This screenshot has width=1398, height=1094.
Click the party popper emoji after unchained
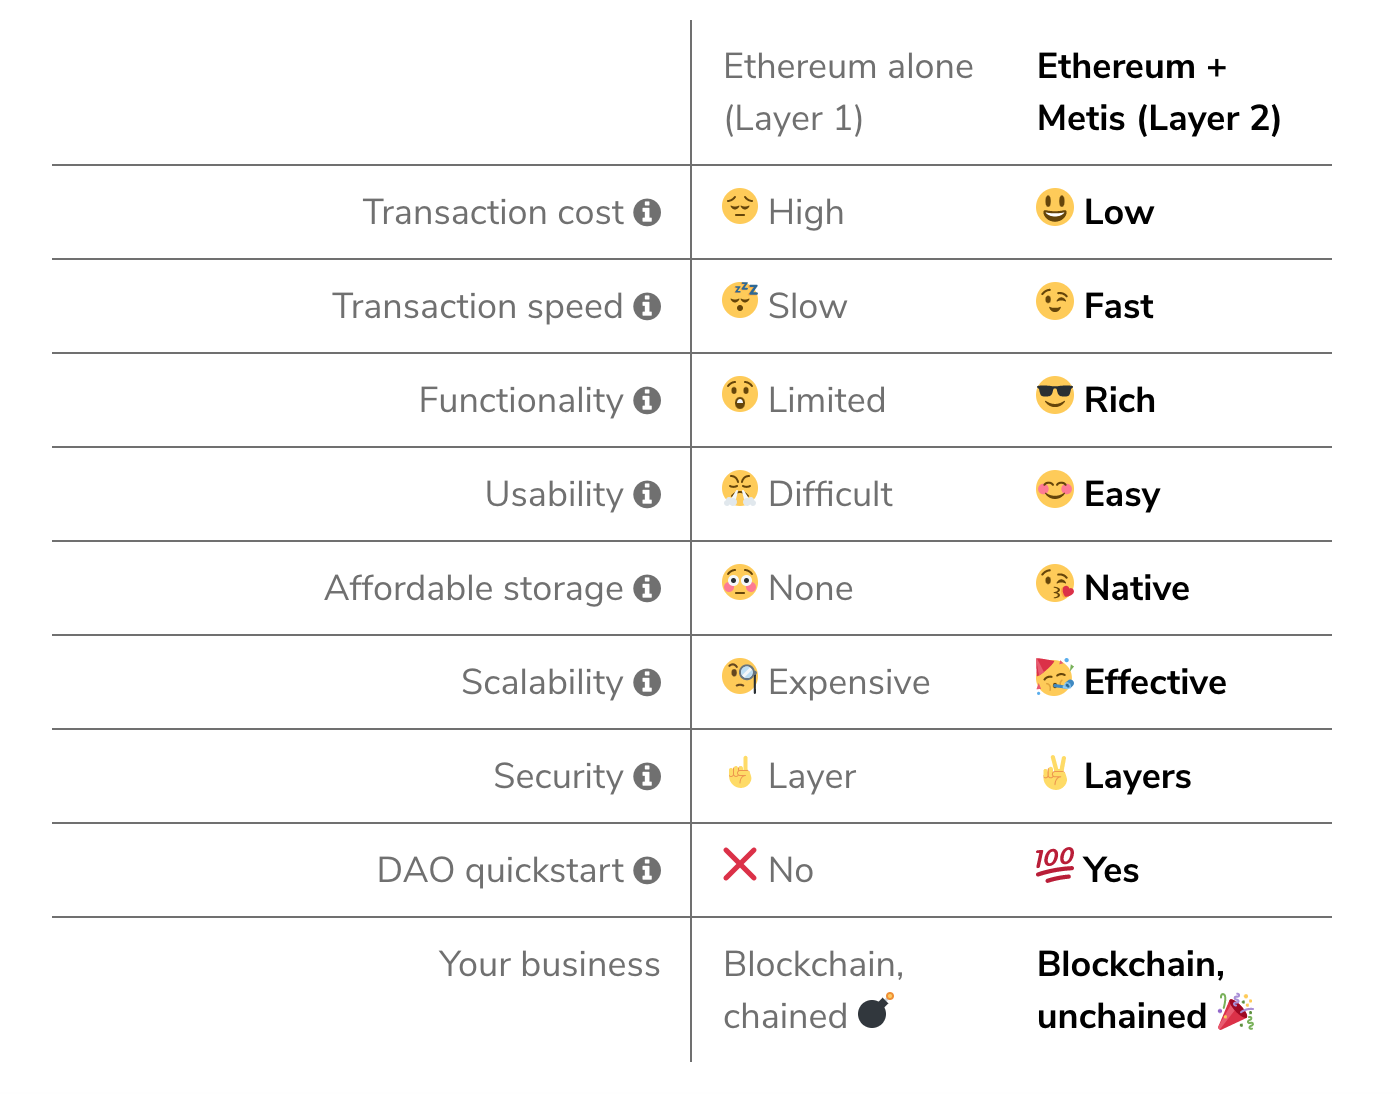point(1236,1012)
